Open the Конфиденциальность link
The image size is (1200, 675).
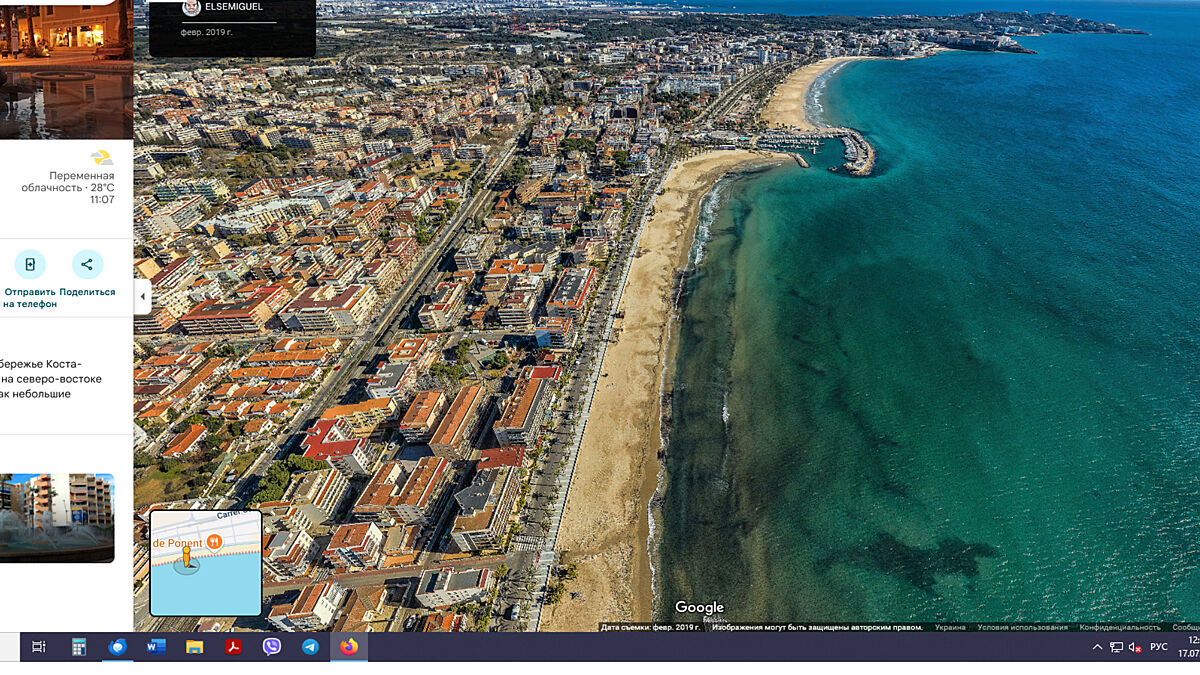coord(1120,627)
